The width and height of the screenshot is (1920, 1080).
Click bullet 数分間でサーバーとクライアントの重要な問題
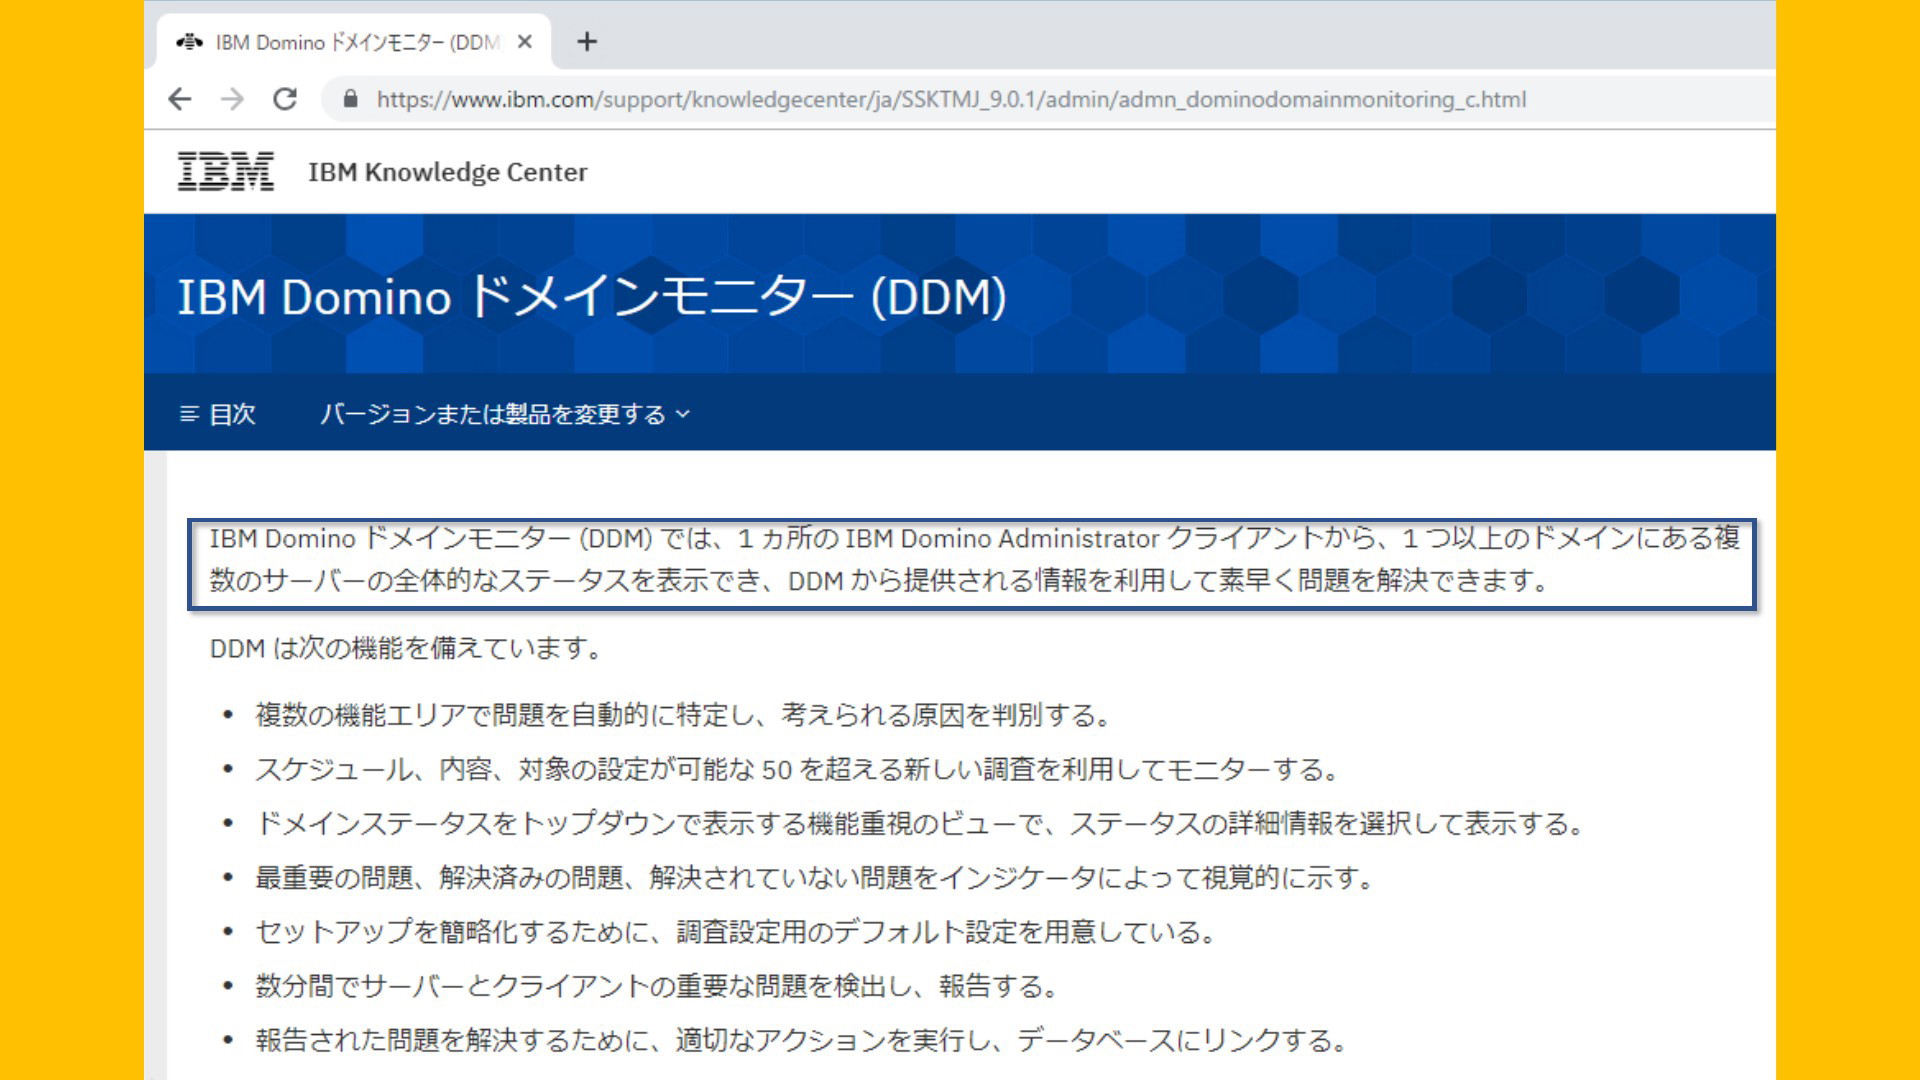pyautogui.click(x=657, y=986)
